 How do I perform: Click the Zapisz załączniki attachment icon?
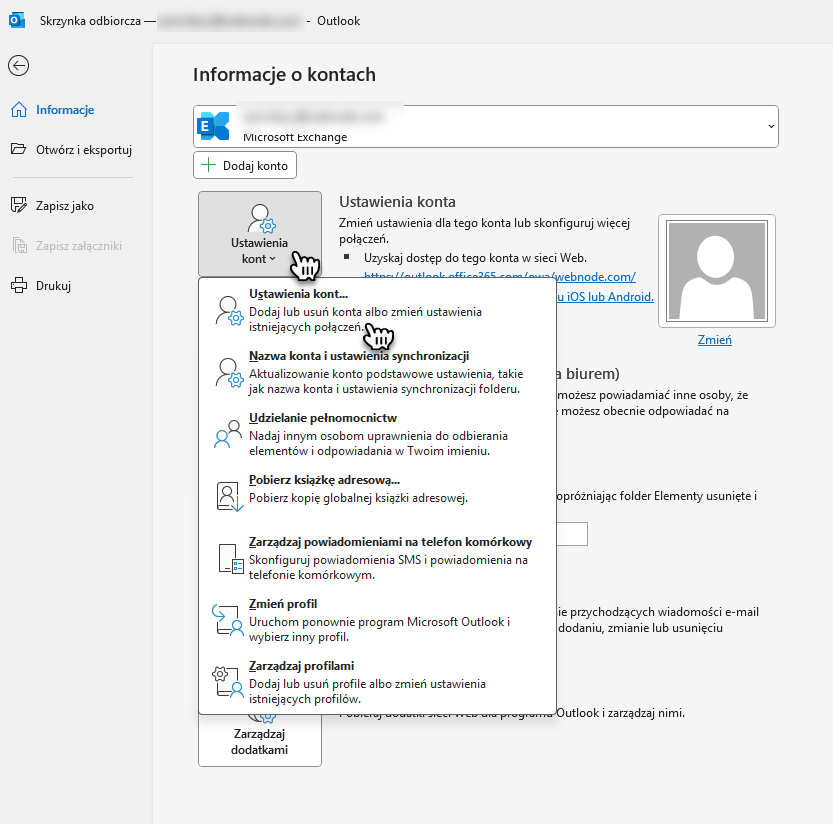pyautogui.click(x=20, y=245)
